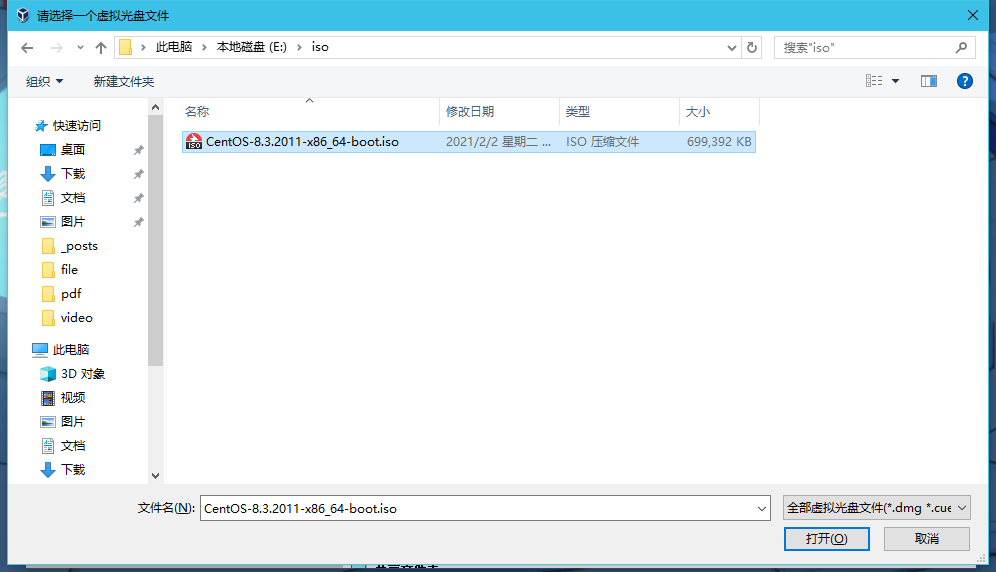The height and width of the screenshot is (572, 996).
Task: Open 快速访问 in the navigation pane
Action: coord(77,126)
